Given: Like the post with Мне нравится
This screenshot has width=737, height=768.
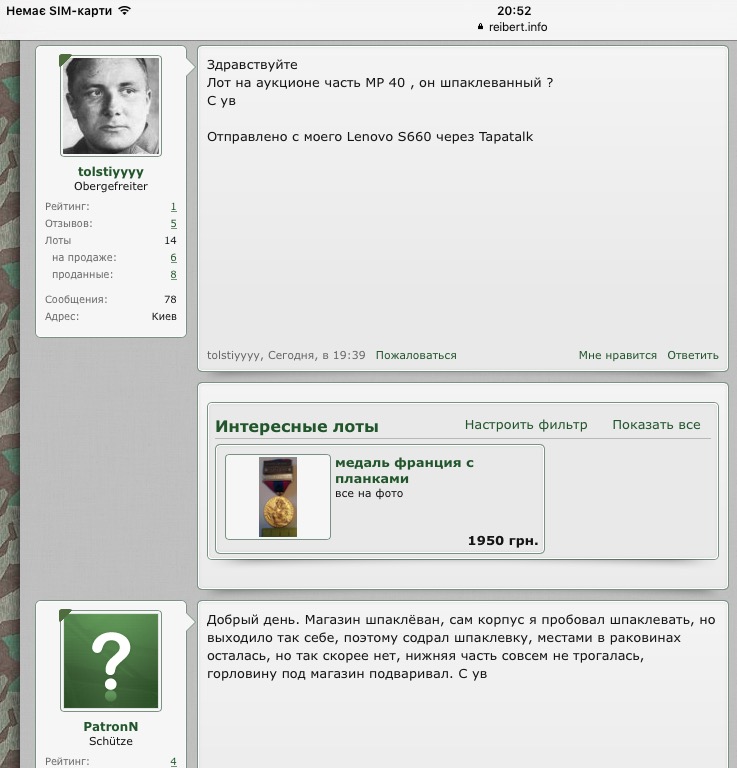Looking at the screenshot, I should tap(617, 355).
